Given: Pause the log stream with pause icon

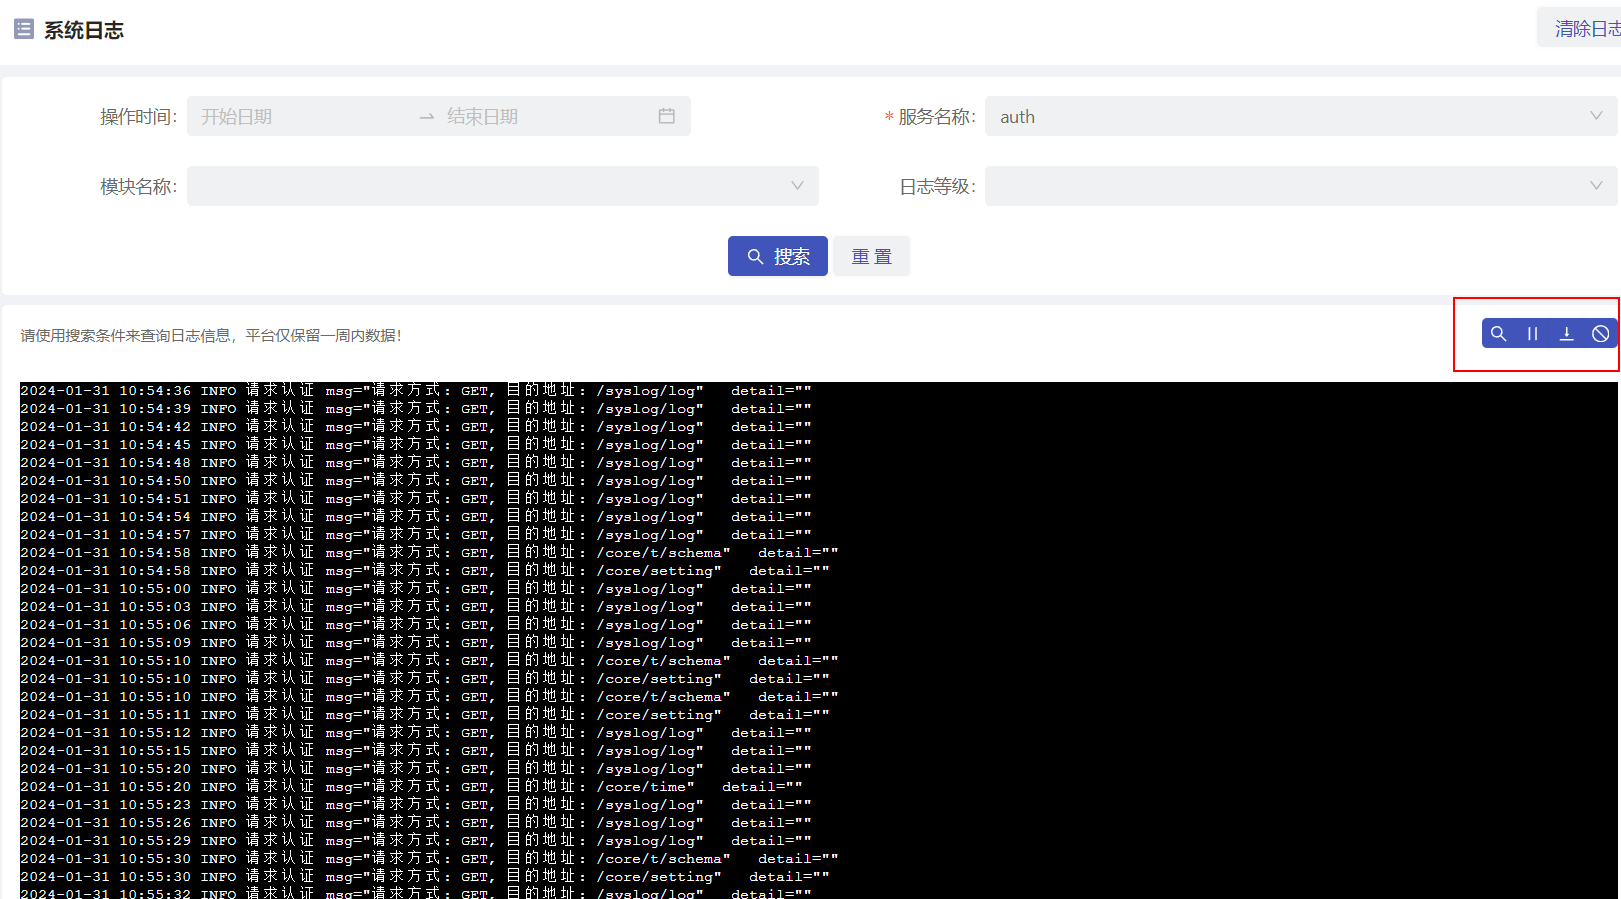Looking at the screenshot, I should tap(1532, 334).
